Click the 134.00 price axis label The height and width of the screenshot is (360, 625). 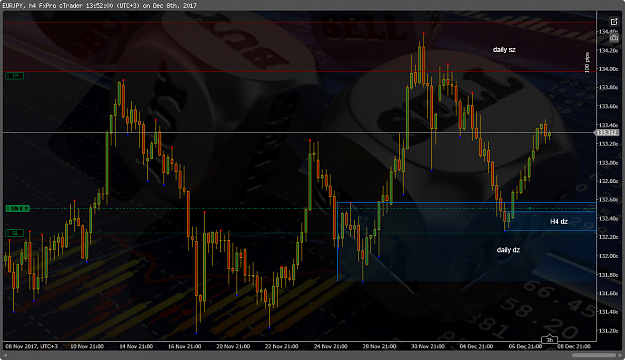tap(608, 69)
